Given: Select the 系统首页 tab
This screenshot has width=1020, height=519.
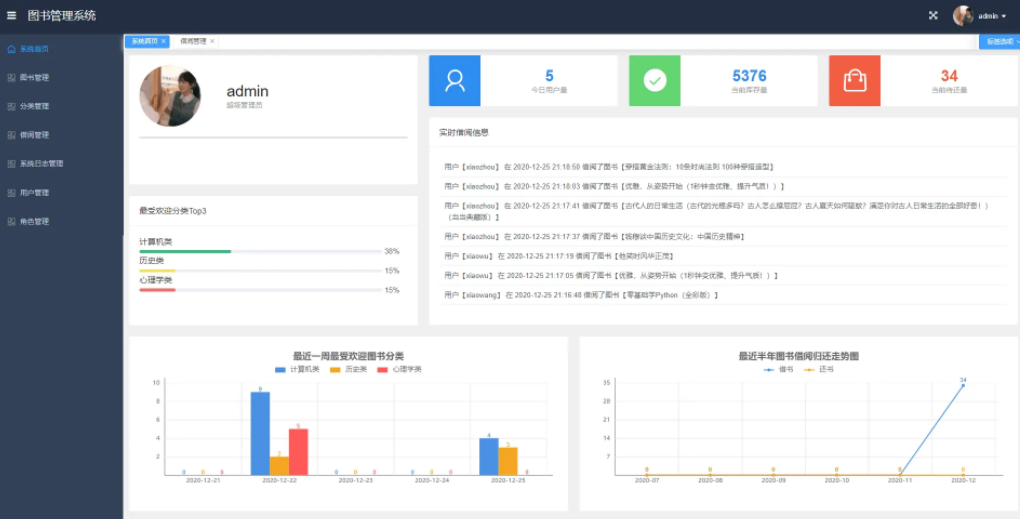Looking at the screenshot, I should (x=144, y=41).
